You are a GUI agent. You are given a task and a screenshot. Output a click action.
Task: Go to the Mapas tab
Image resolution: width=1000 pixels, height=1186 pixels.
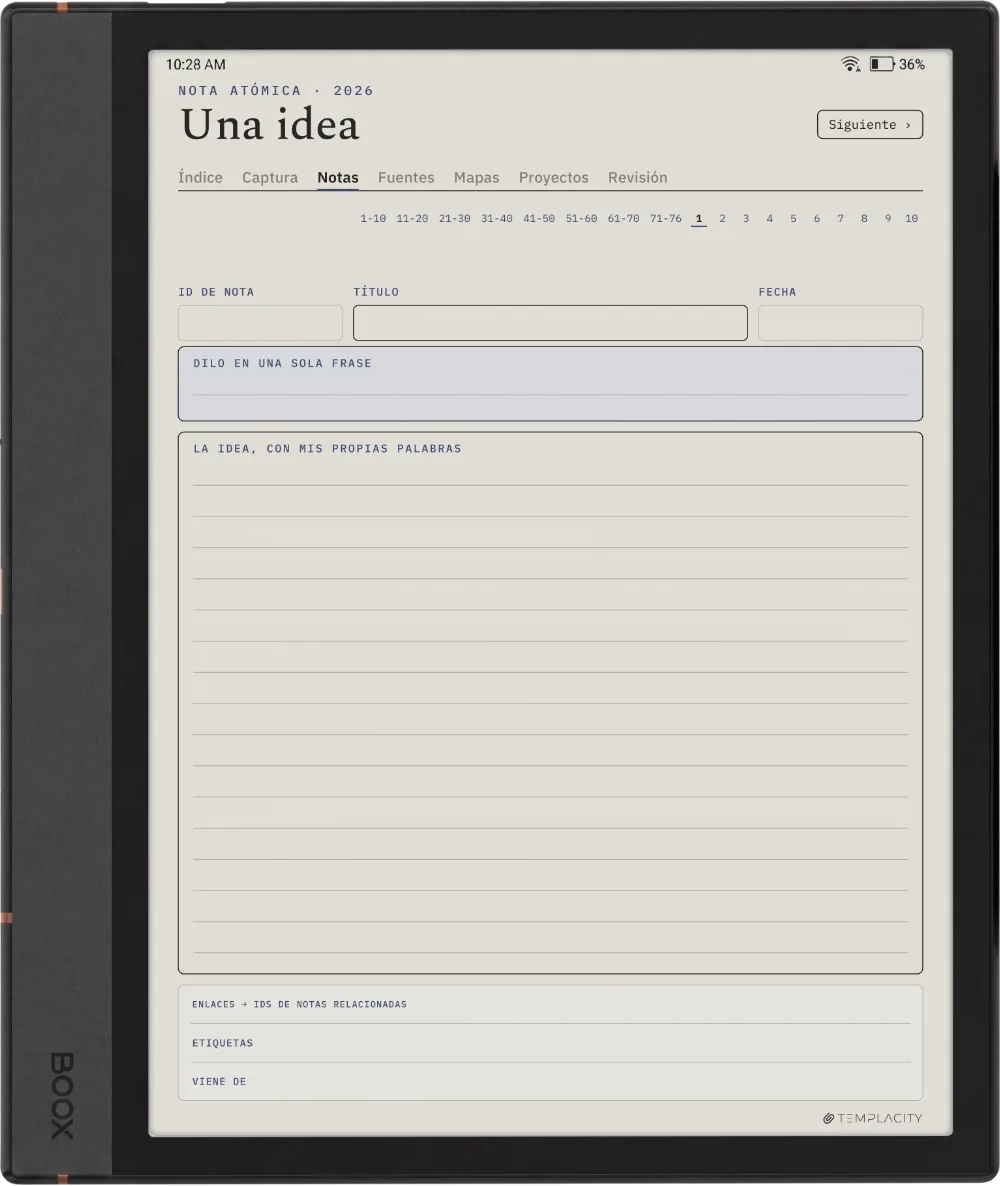coord(477,178)
